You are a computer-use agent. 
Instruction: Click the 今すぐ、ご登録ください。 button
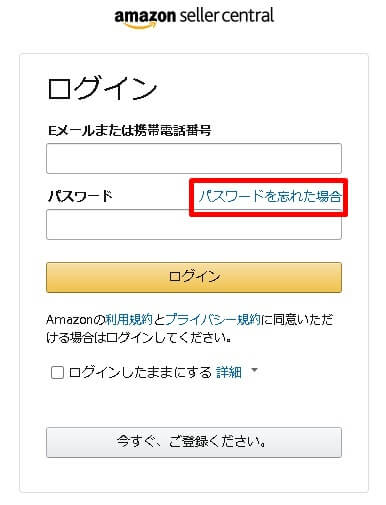(x=194, y=442)
